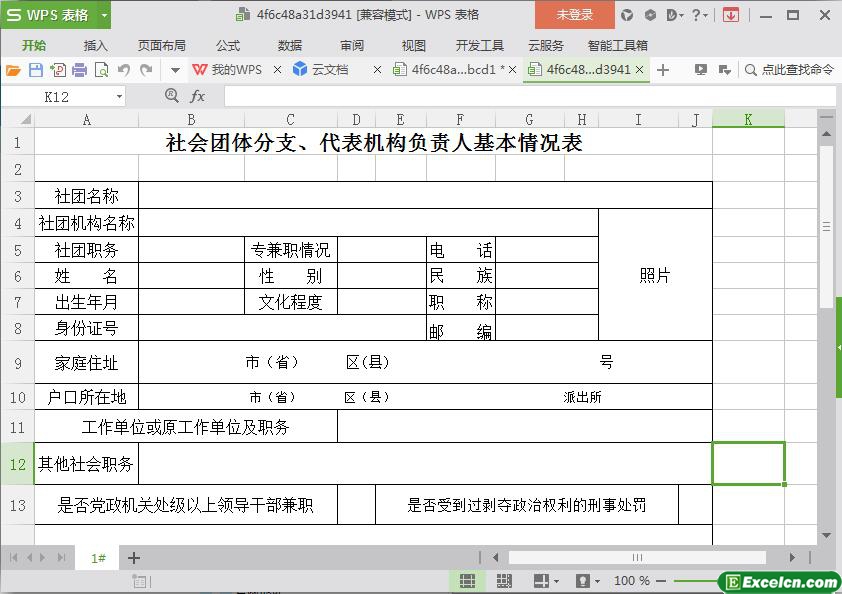842x594 pixels.
Task: Switch to page break preview view
Action: (504, 581)
